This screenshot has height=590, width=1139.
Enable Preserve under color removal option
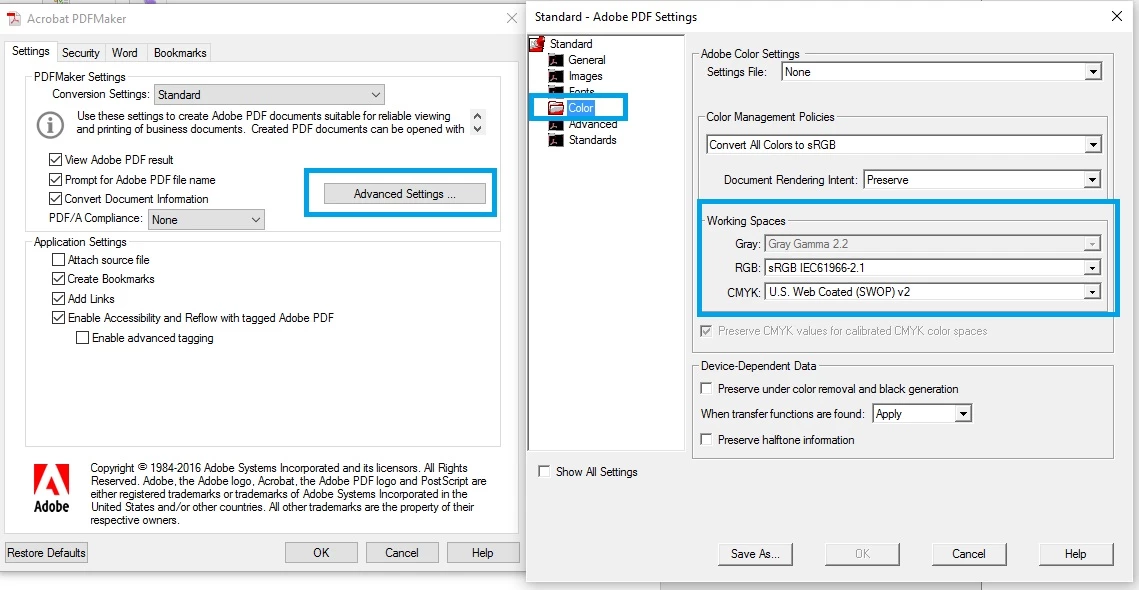[x=705, y=389]
